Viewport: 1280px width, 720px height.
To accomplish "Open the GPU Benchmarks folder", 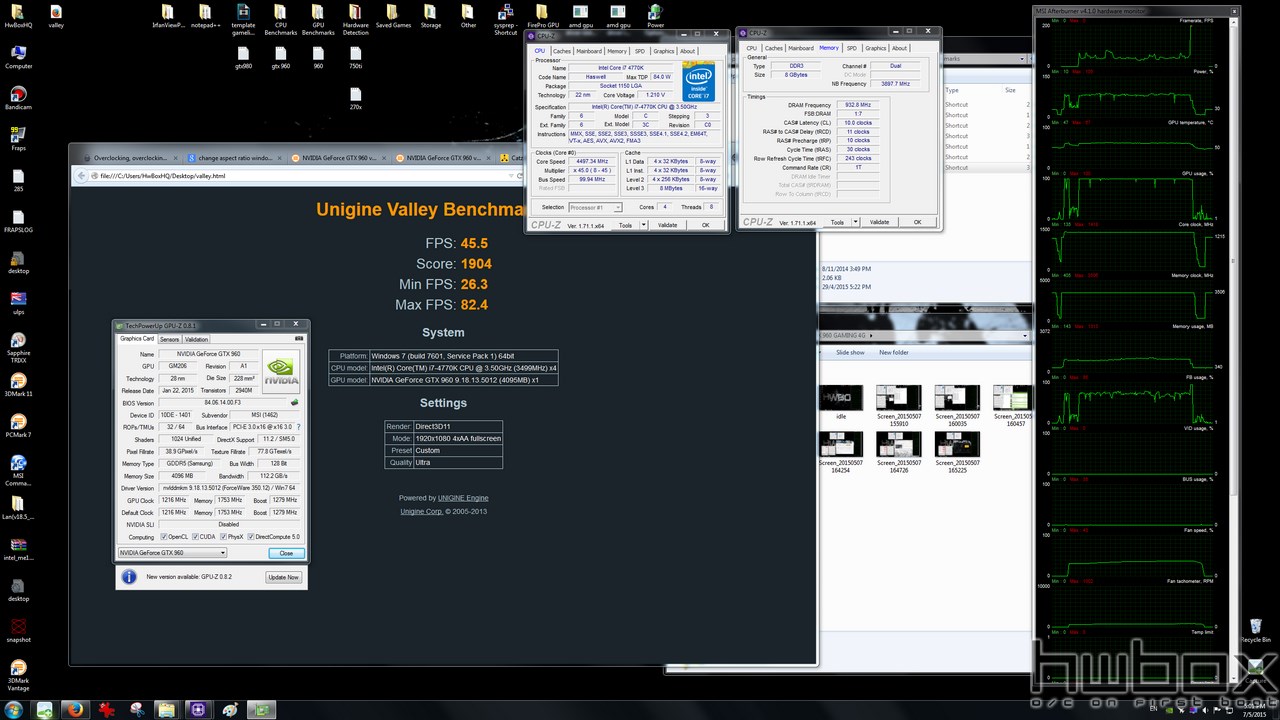I will tap(318, 18).
